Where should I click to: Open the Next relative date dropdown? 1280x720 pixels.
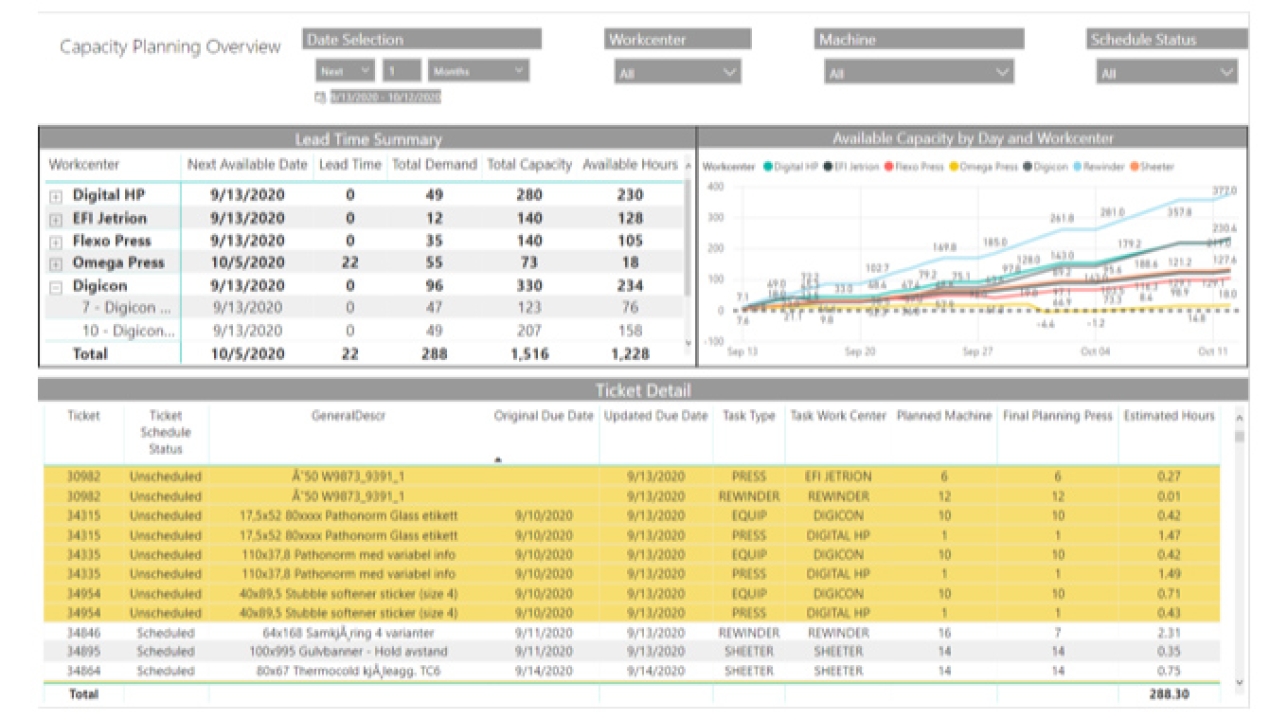pyautogui.click(x=345, y=71)
